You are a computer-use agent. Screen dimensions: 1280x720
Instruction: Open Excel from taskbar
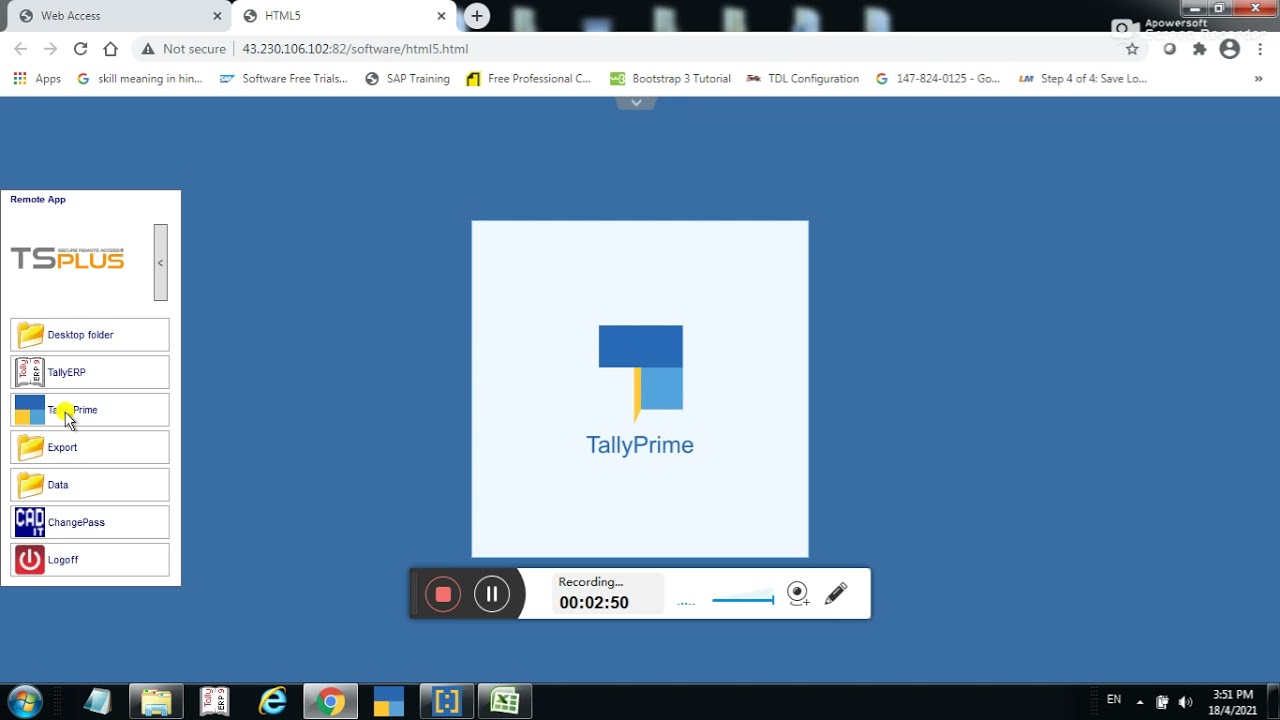[504, 702]
